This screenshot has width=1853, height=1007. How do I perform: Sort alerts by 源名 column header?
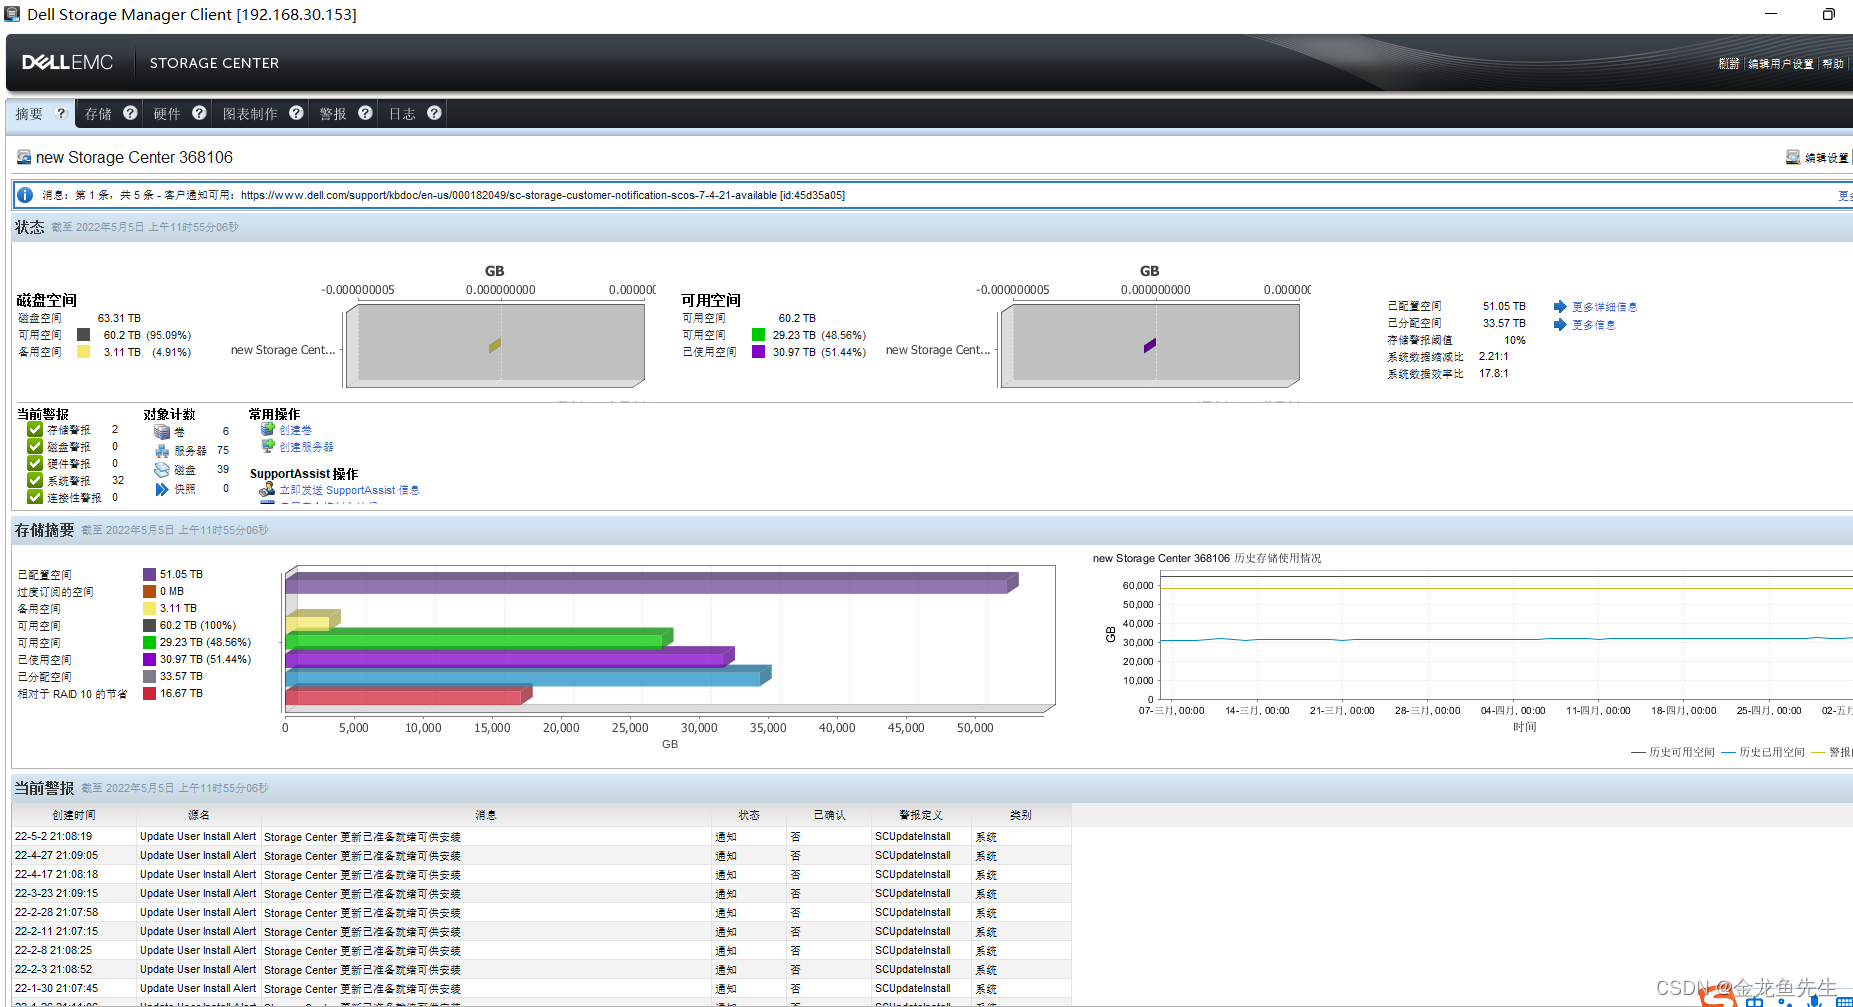click(x=198, y=815)
